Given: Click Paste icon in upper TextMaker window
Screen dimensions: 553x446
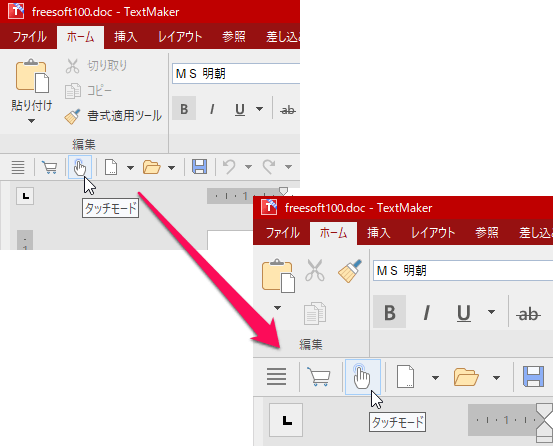Looking at the screenshot, I should 32,75.
